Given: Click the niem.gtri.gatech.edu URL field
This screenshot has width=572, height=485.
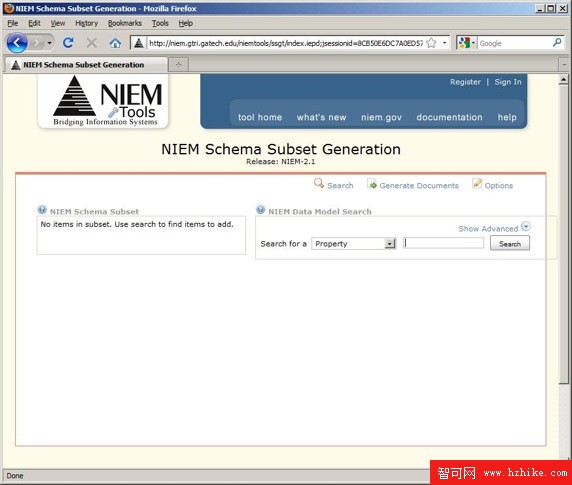Looking at the screenshot, I should (286, 43).
